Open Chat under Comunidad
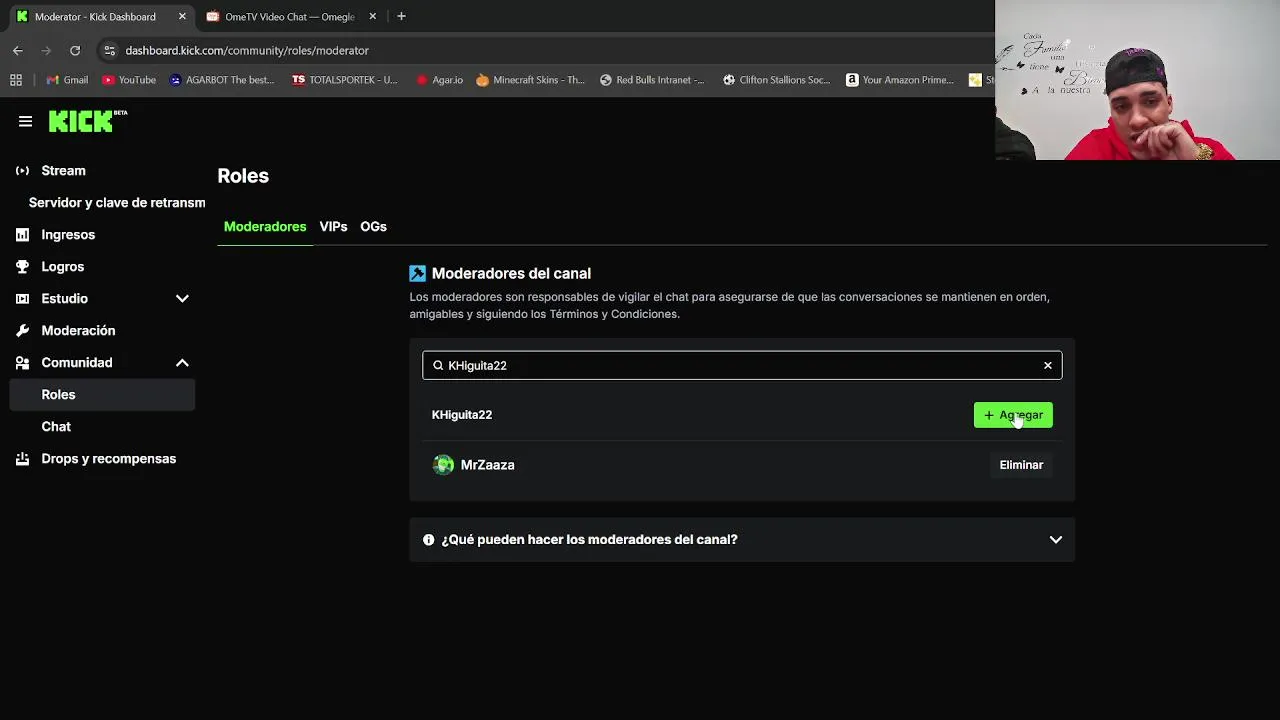Viewport: 1280px width, 720px height. pos(56,427)
